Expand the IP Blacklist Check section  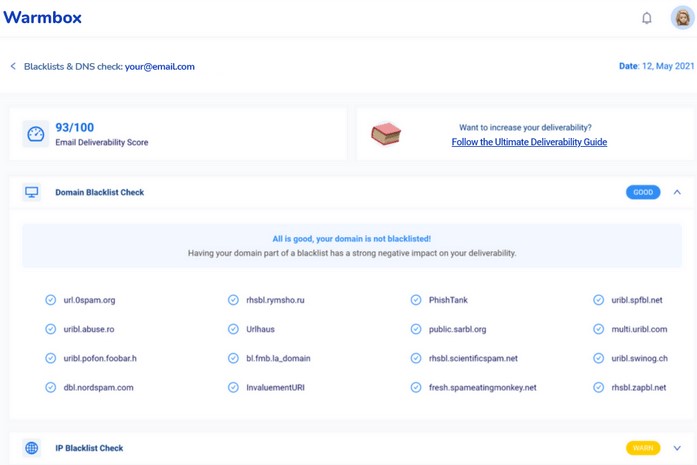677,448
